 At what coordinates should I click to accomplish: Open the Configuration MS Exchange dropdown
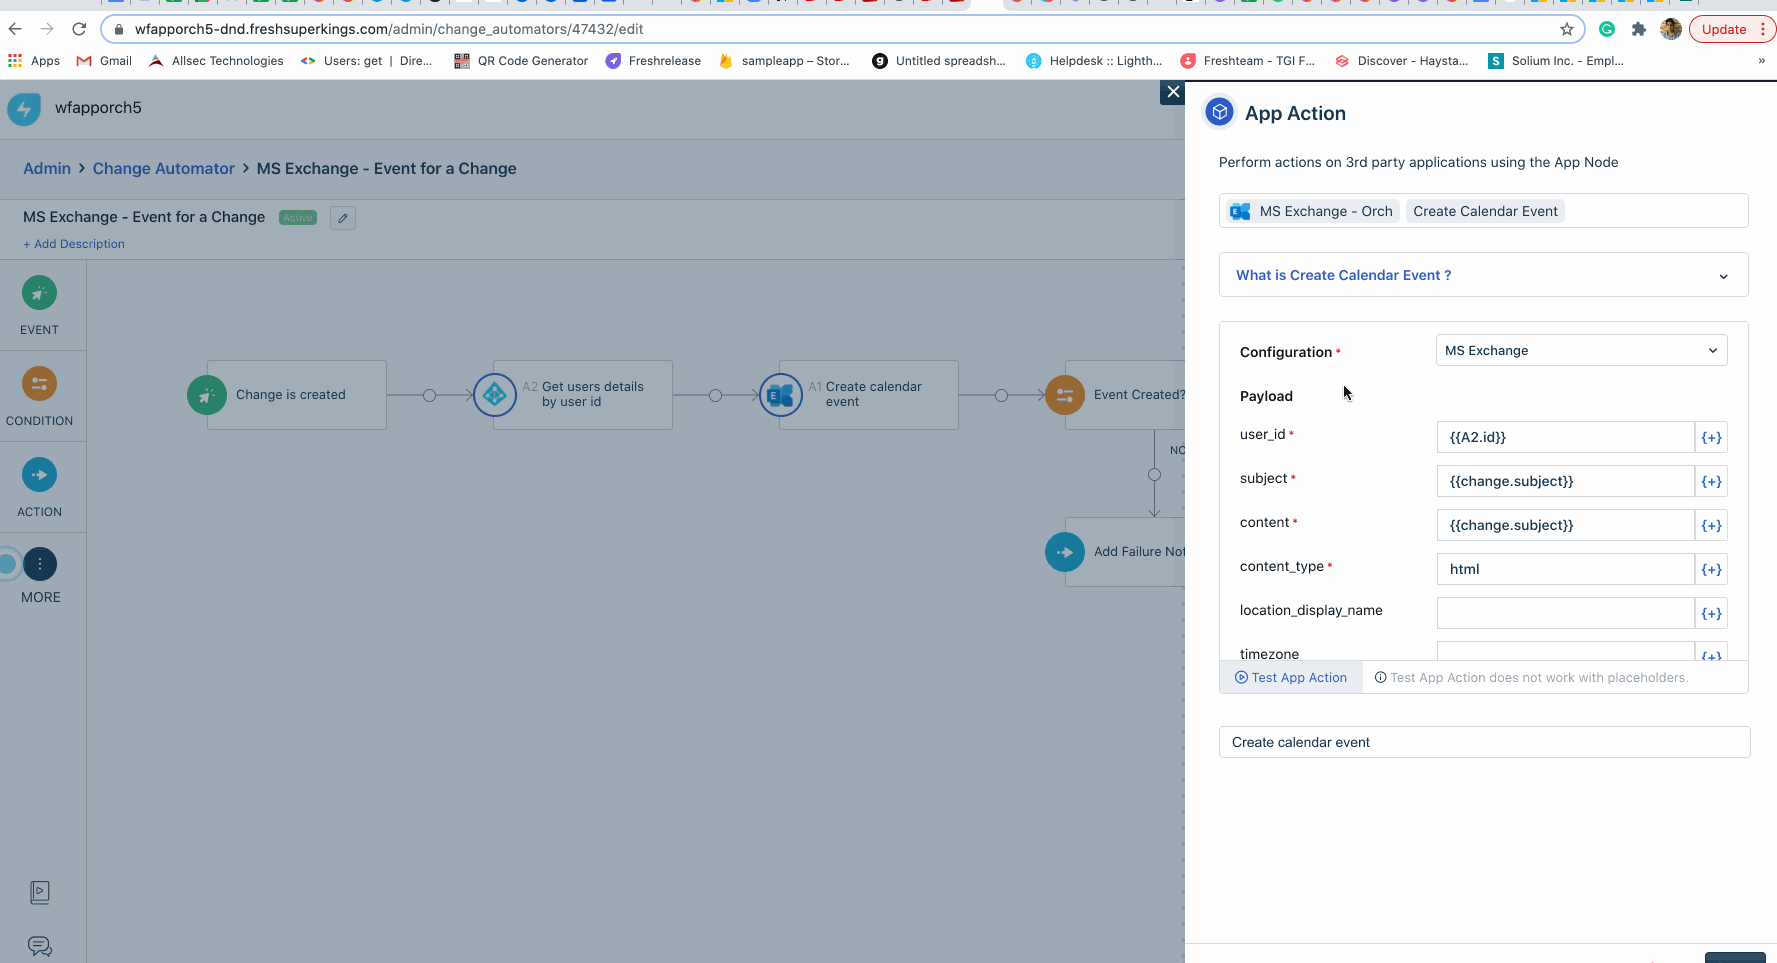tap(1581, 351)
